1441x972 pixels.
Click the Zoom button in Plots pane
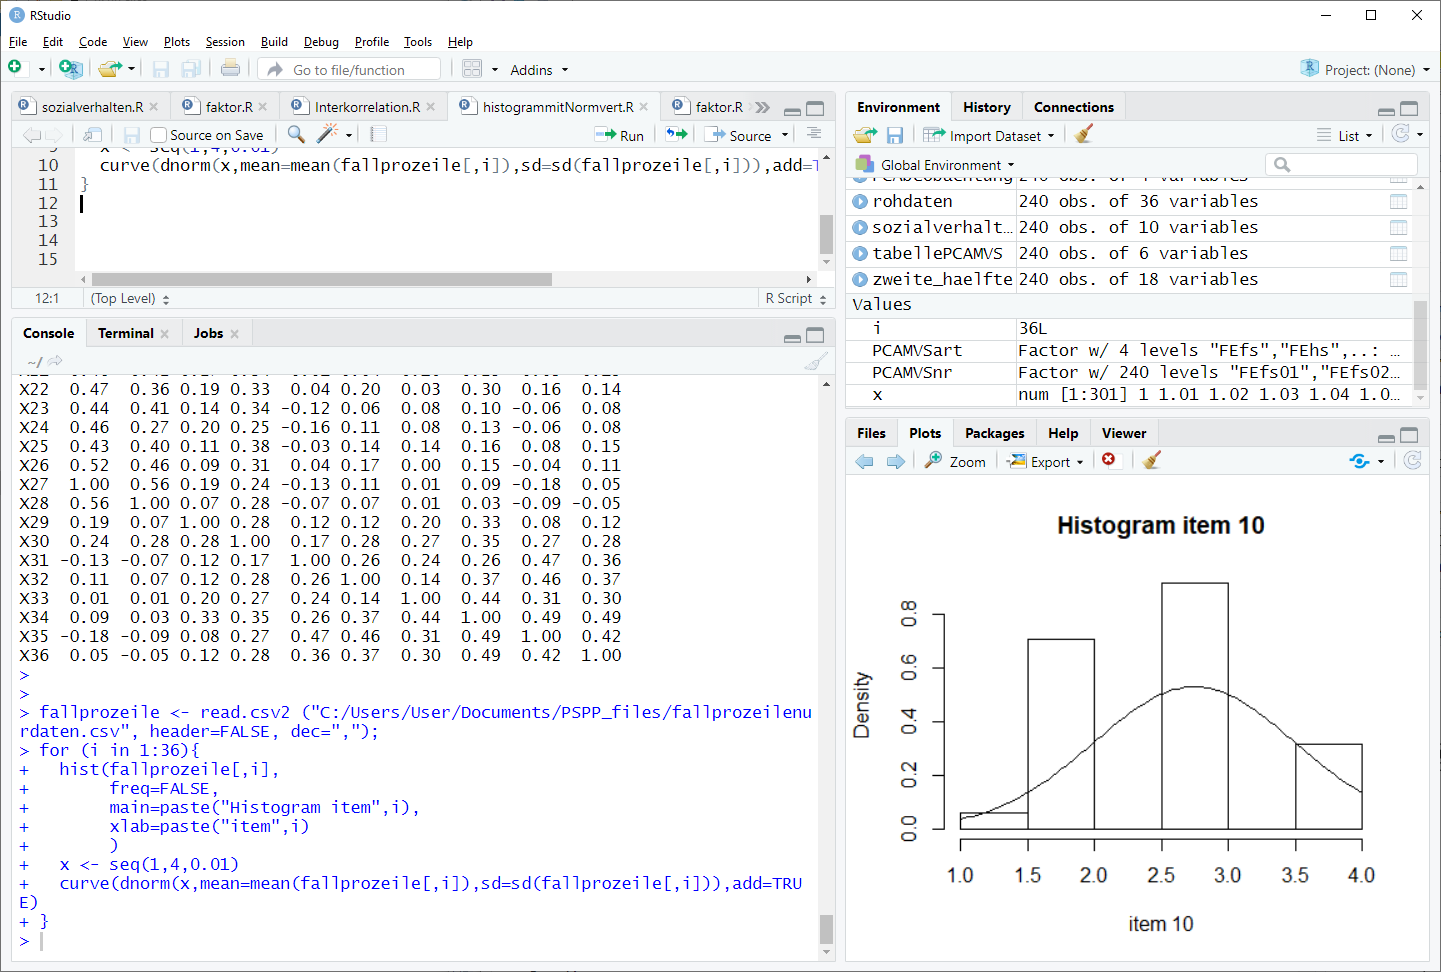coord(956,461)
